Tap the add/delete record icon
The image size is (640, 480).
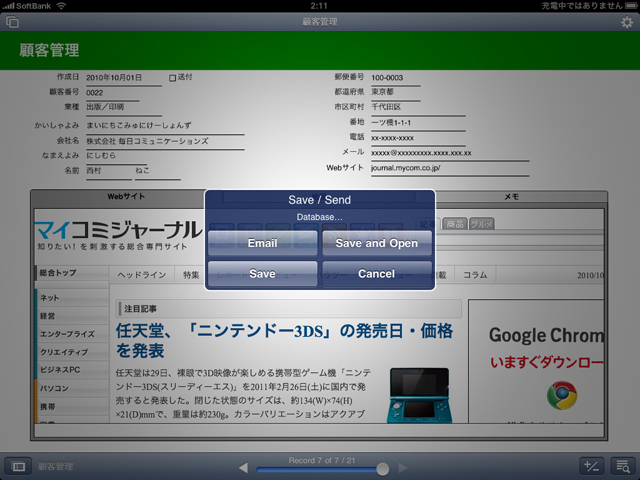(591, 466)
